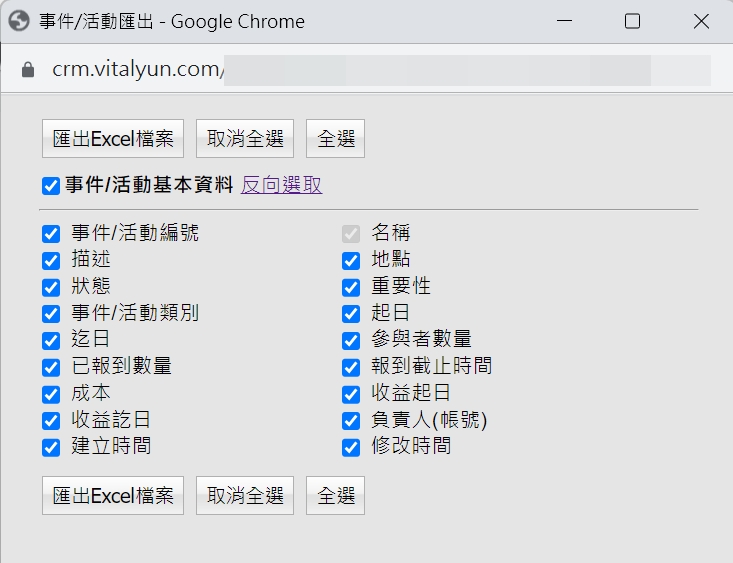Uncheck the 起日 checkbox
The width and height of the screenshot is (733, 563).
pyautogui.click(x=351, y=314)
